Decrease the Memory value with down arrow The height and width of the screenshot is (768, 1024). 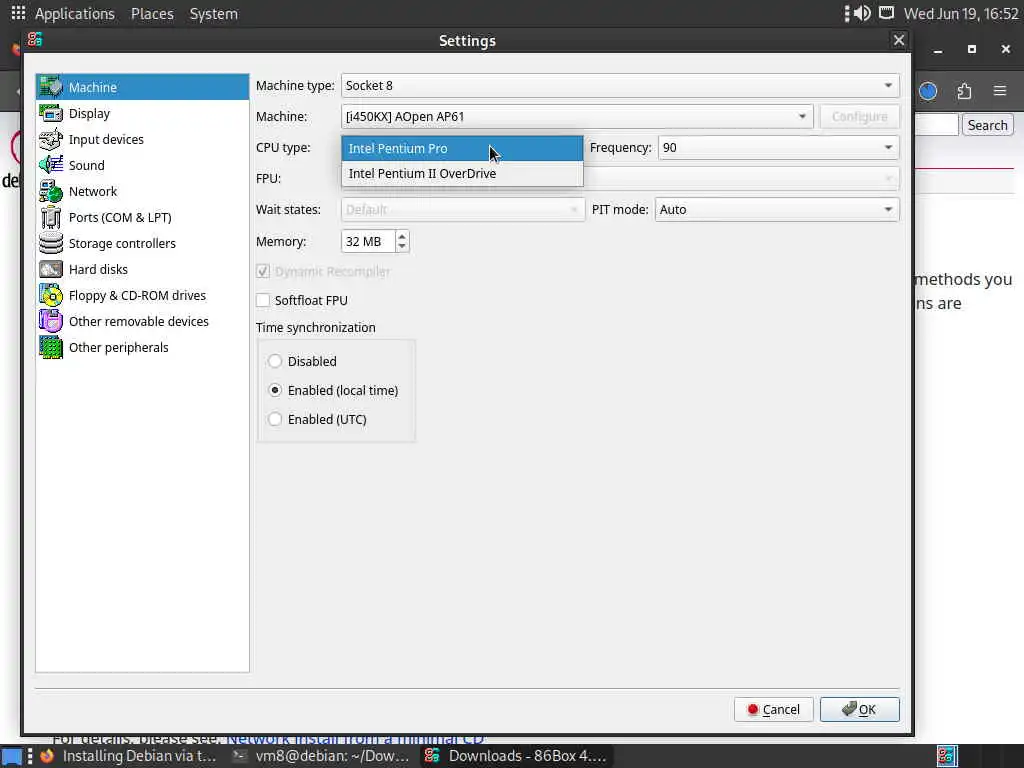pos(402,247)
